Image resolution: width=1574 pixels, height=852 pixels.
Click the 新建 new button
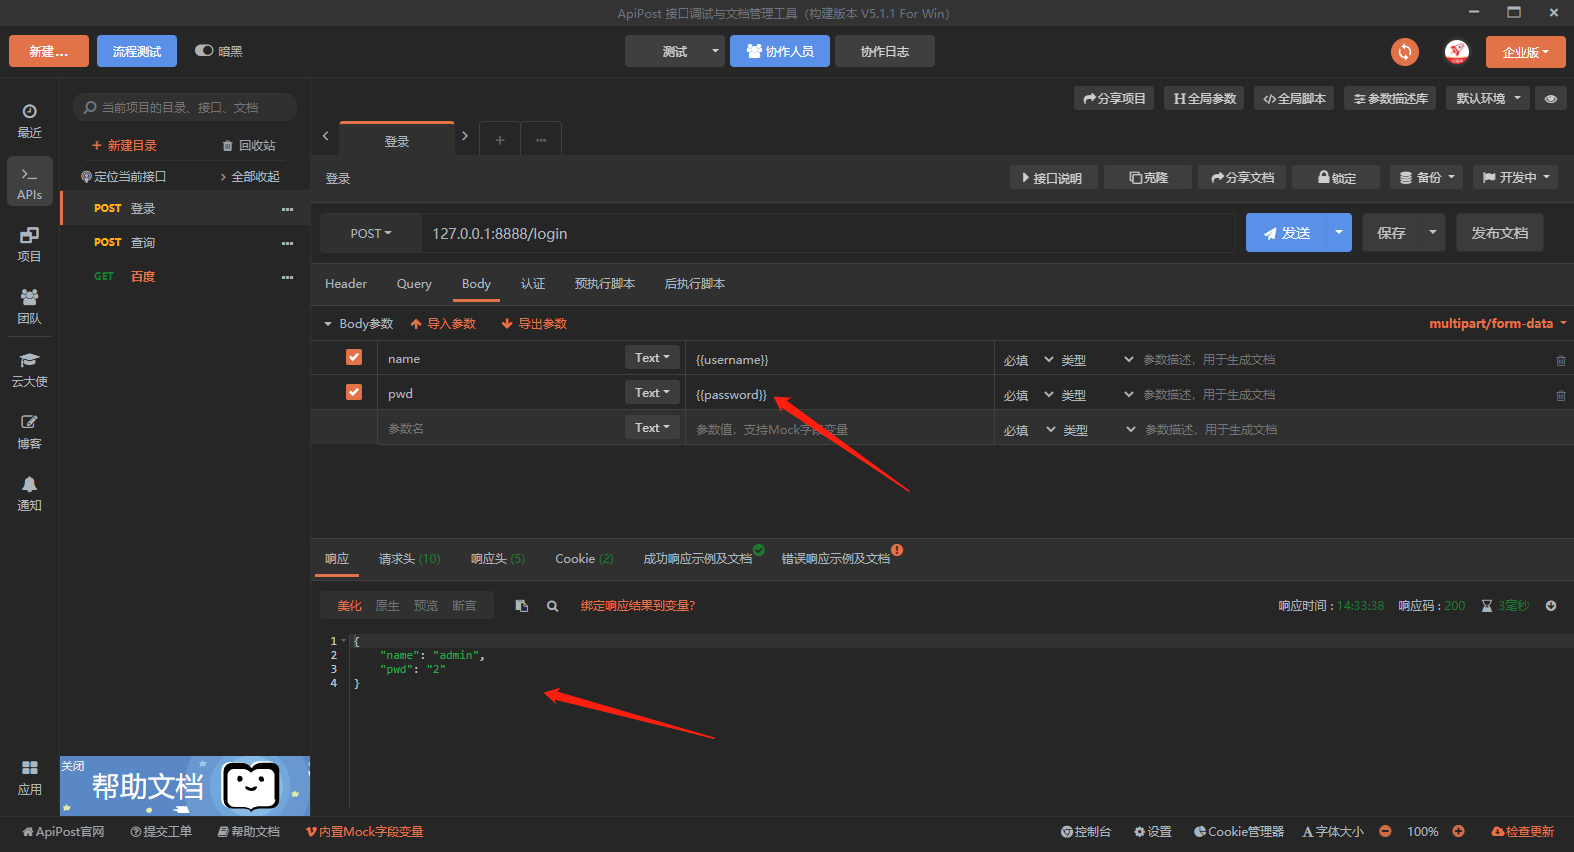(49, 51)
